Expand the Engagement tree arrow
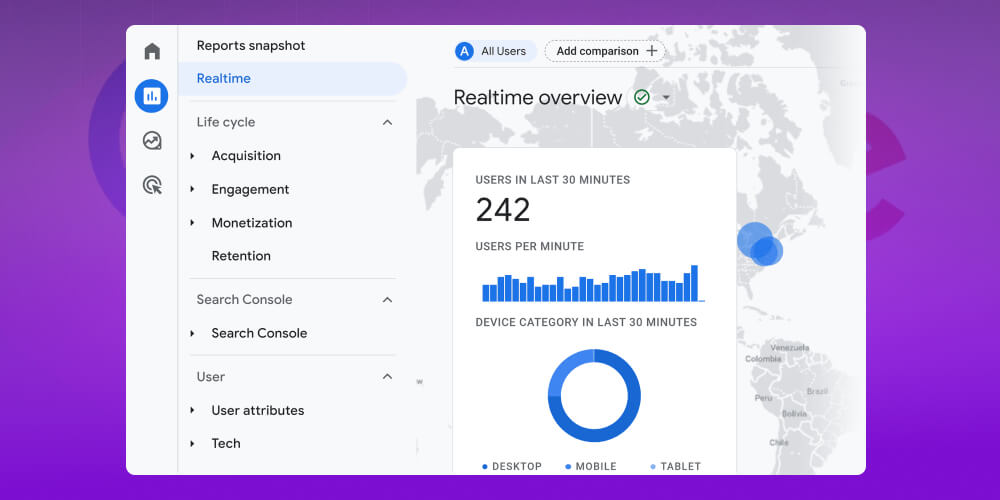1000x500 pixels. (192, 189)
